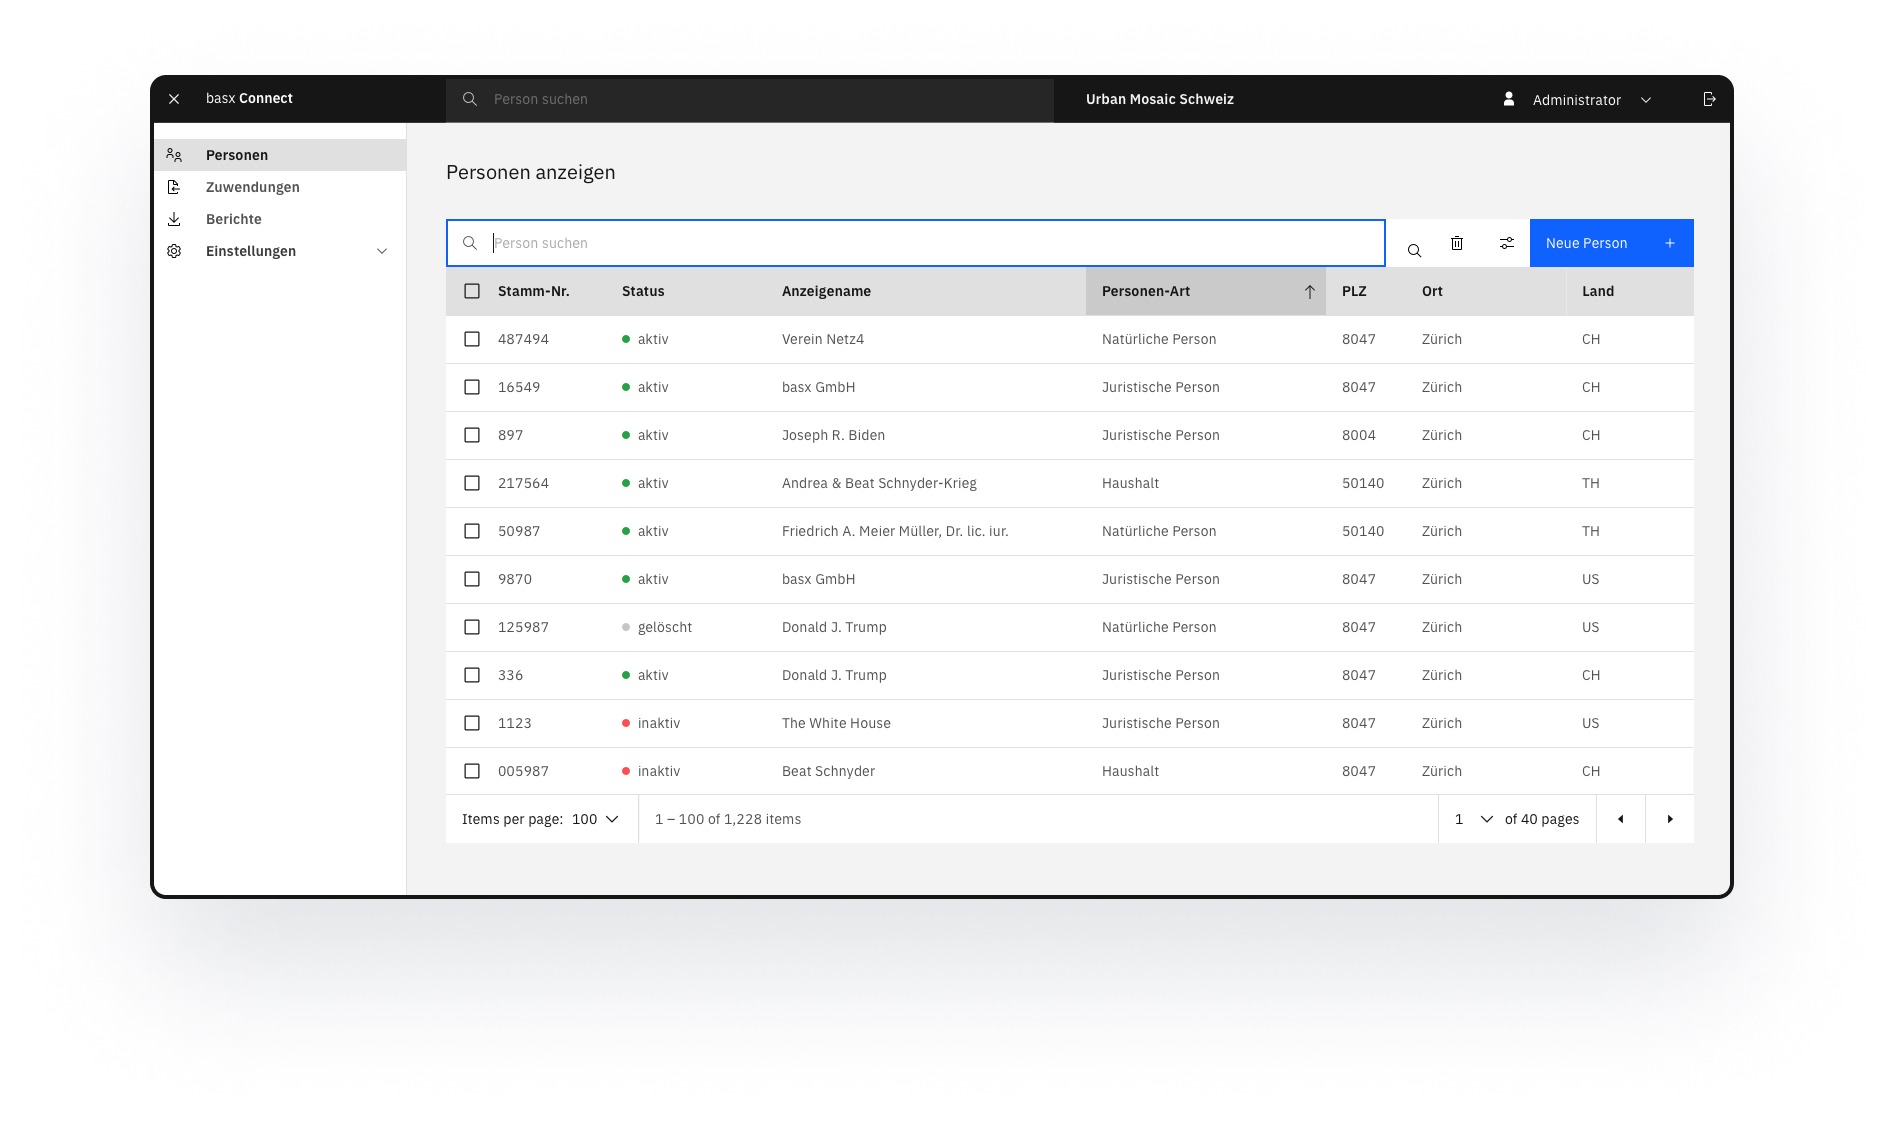Go to next page arrow

click(x=1669, y=819)
